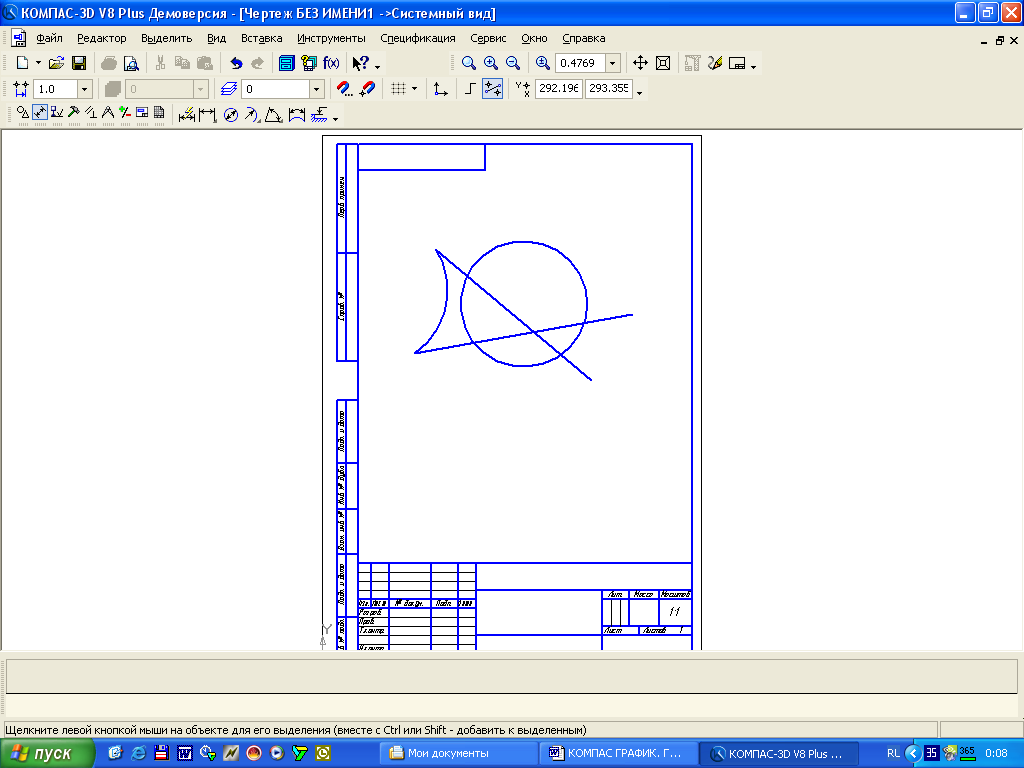Open the editing panel hammer icon
The height and width of the screenshot is (768, 1024).
point(74,114)
